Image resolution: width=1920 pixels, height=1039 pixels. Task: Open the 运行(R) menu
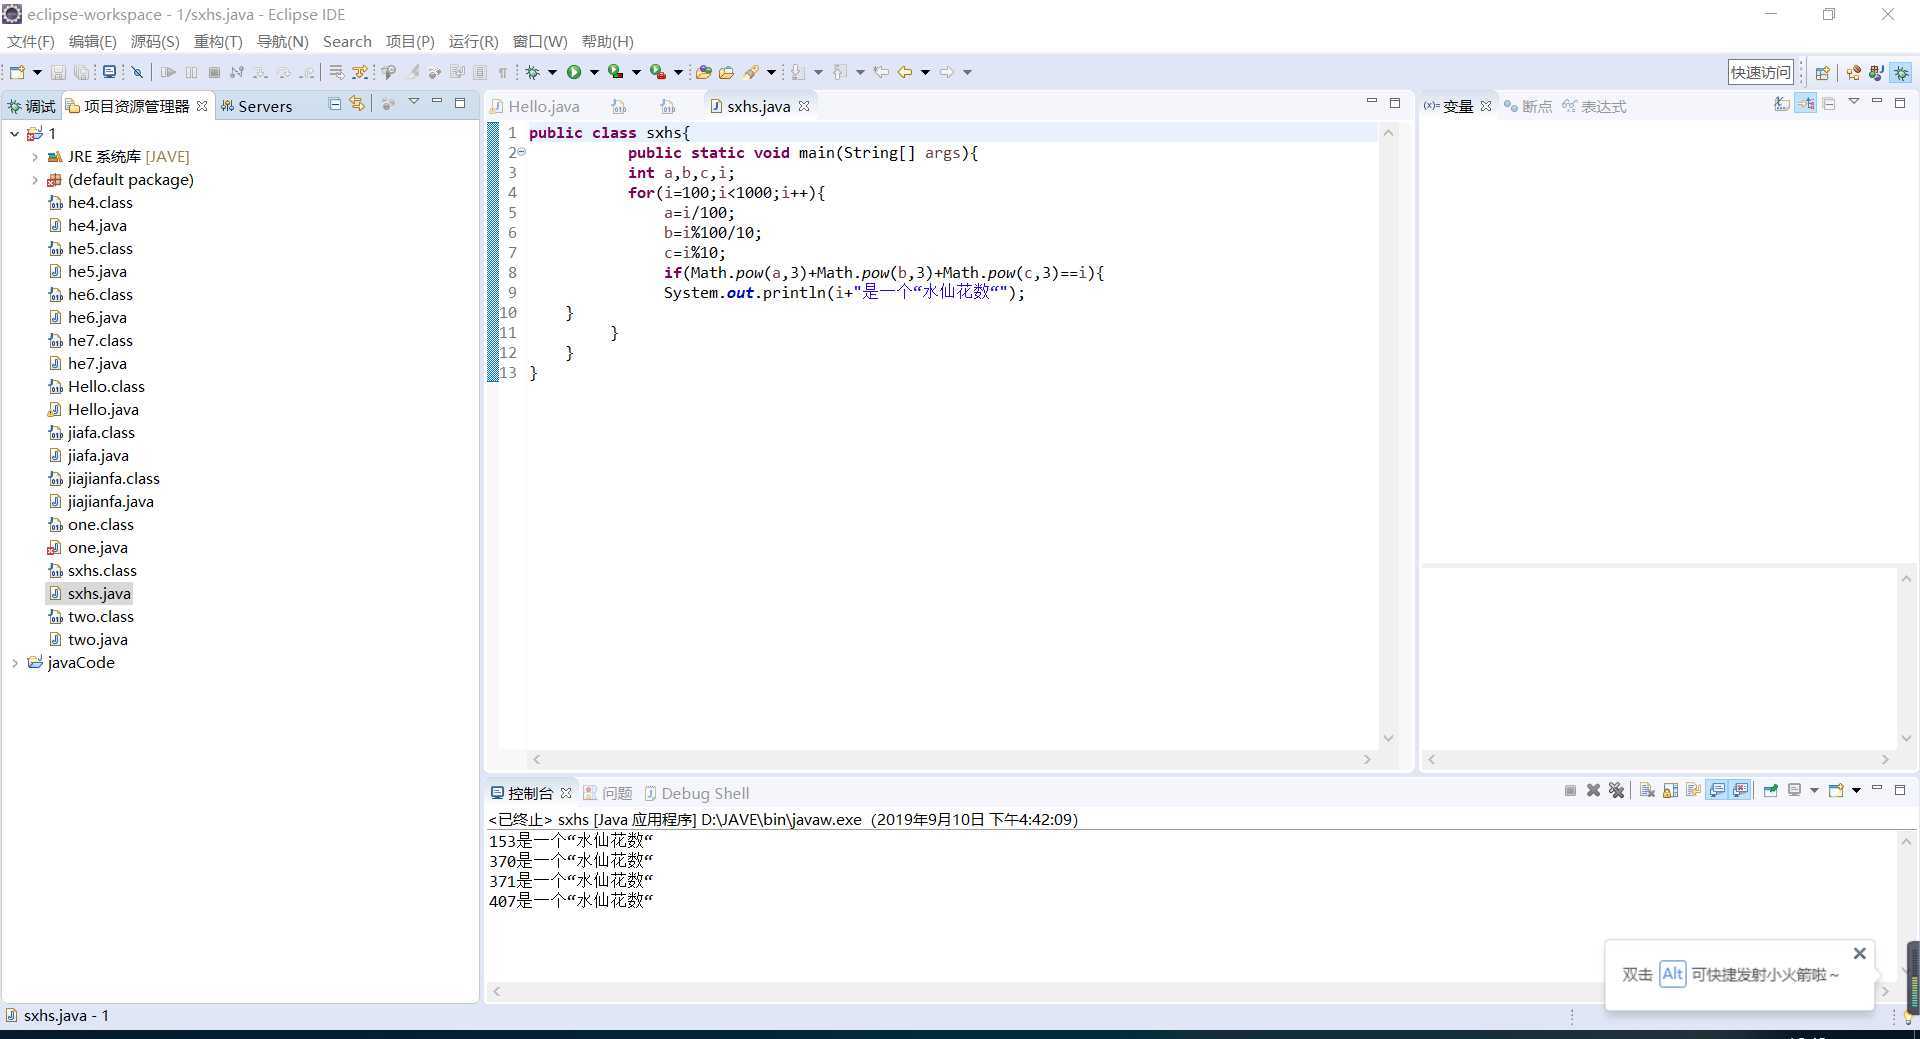(473, 41)
